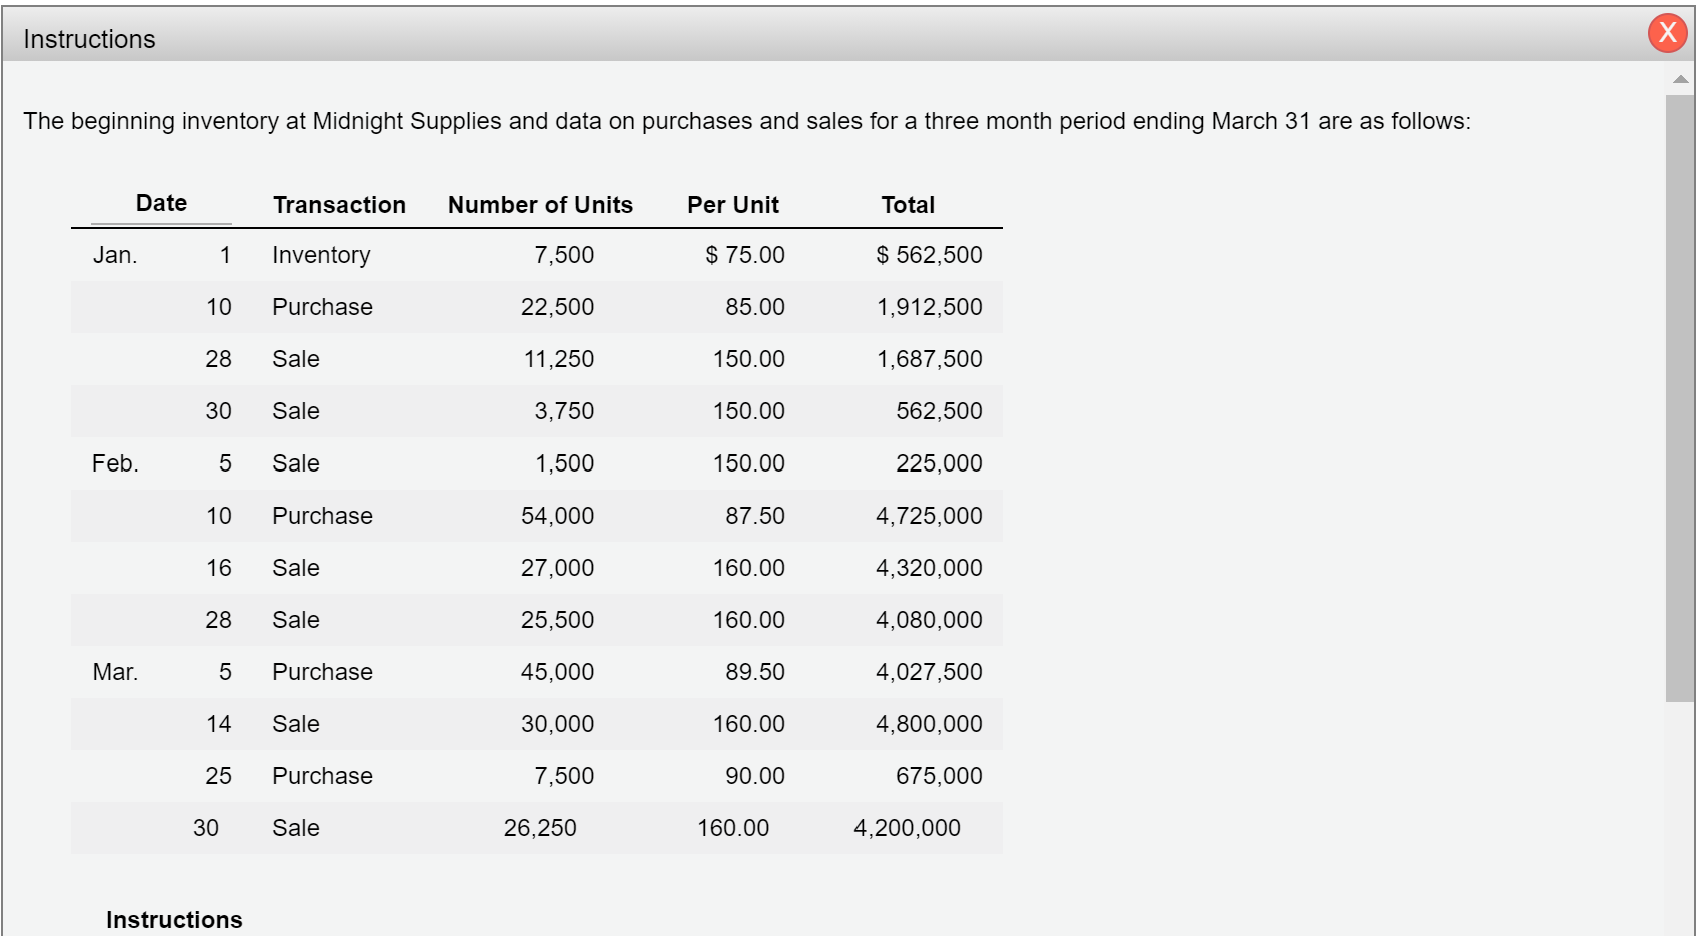
Task: Close the Instructions dialog with the red X
Action: [1667, 33]
